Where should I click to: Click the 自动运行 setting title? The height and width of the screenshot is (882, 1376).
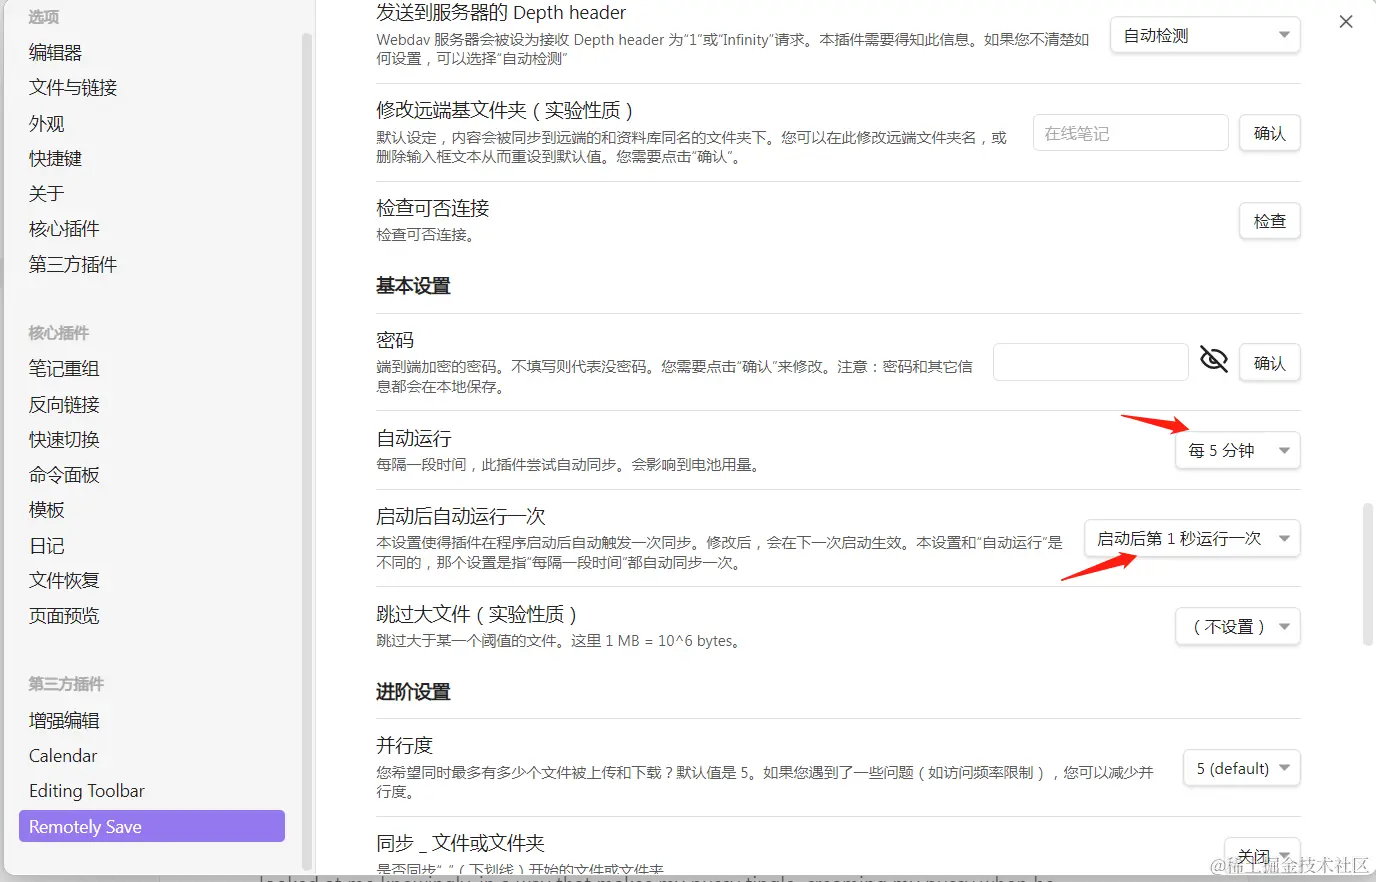pyautogui.click(x=414, y=438)
